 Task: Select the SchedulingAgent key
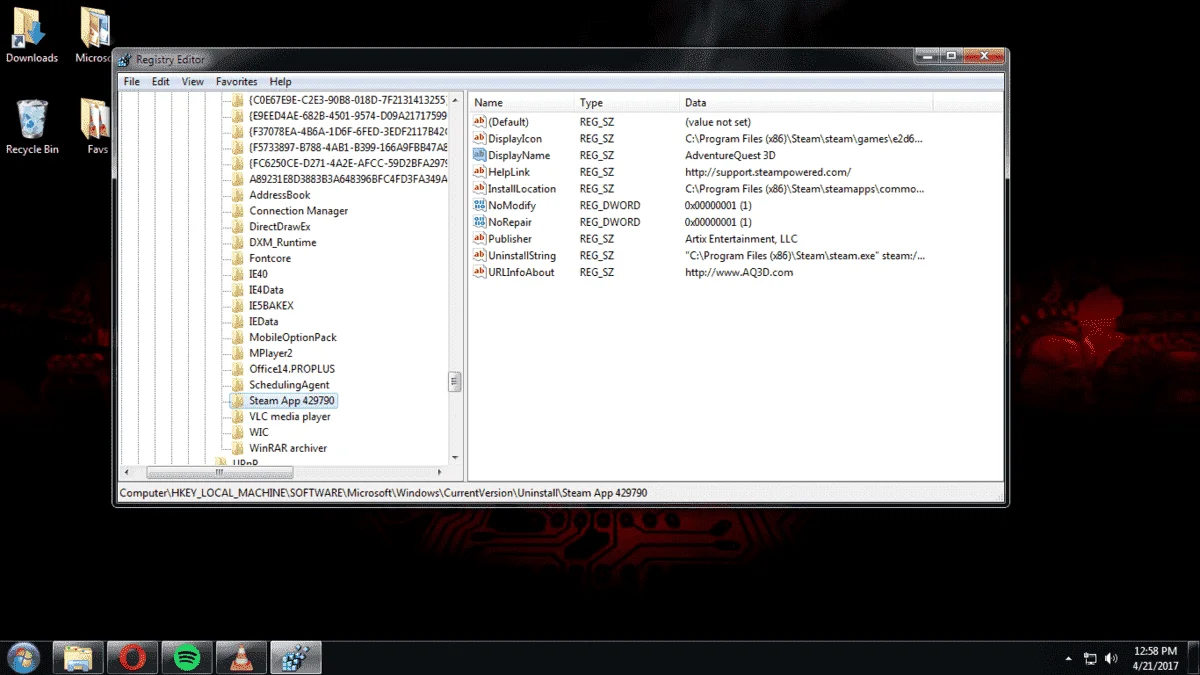289,385
